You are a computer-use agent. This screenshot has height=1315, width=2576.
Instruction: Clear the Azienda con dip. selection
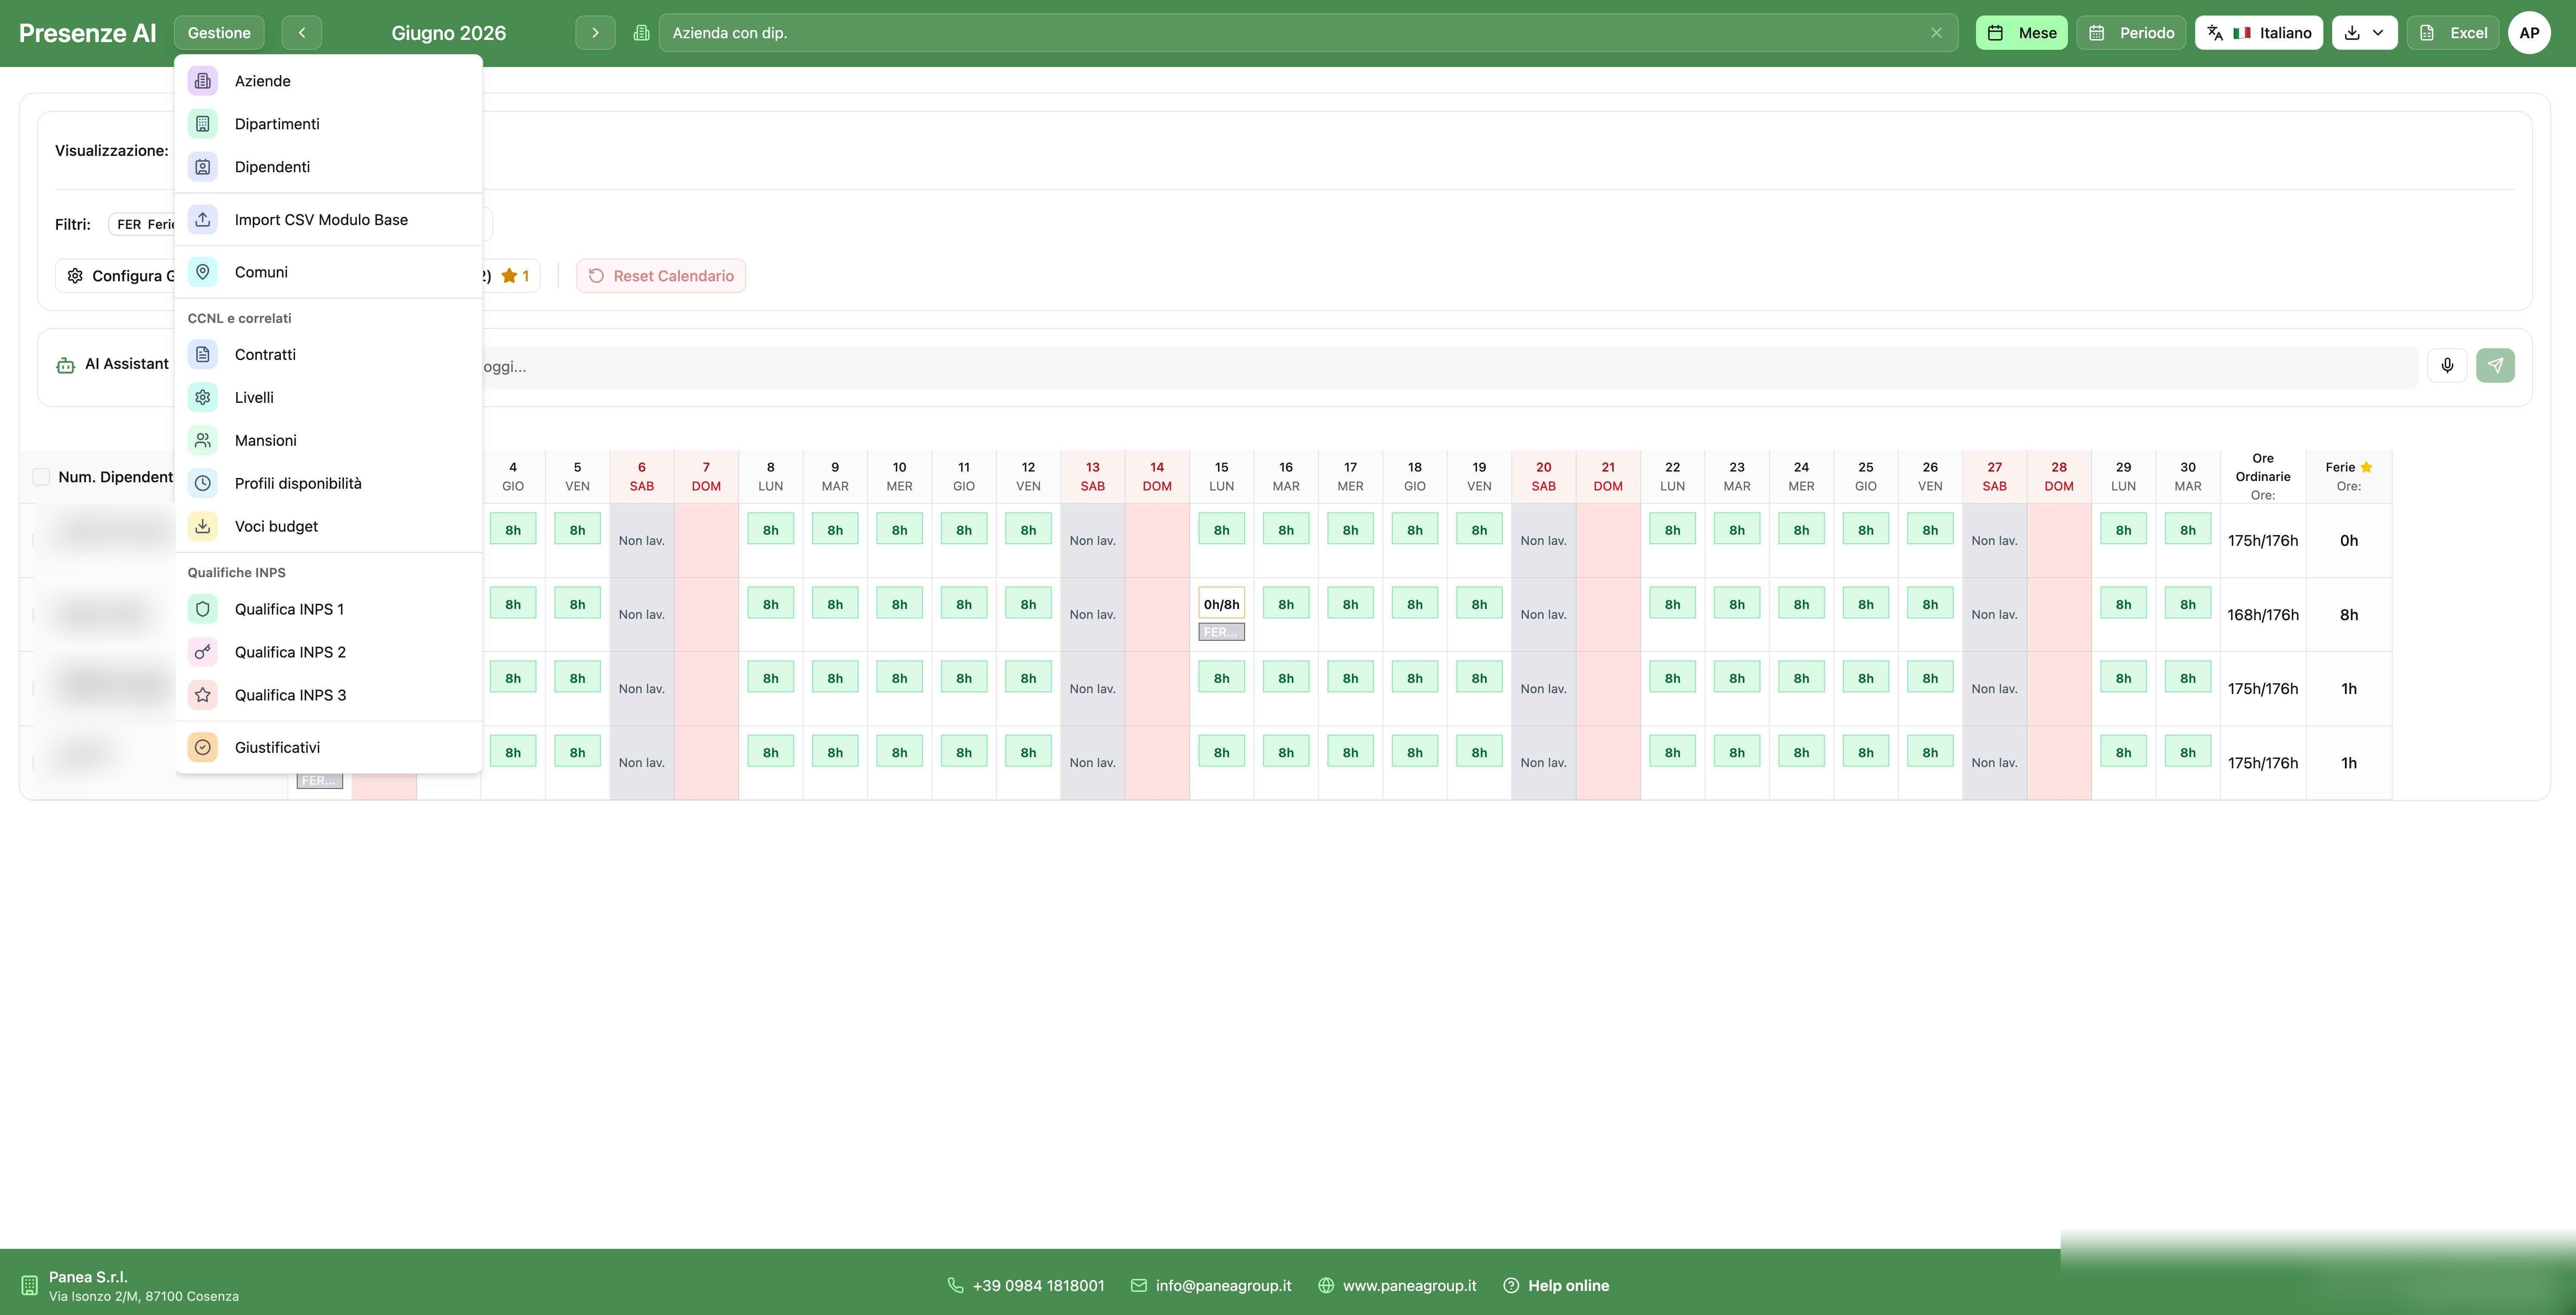1936,33
